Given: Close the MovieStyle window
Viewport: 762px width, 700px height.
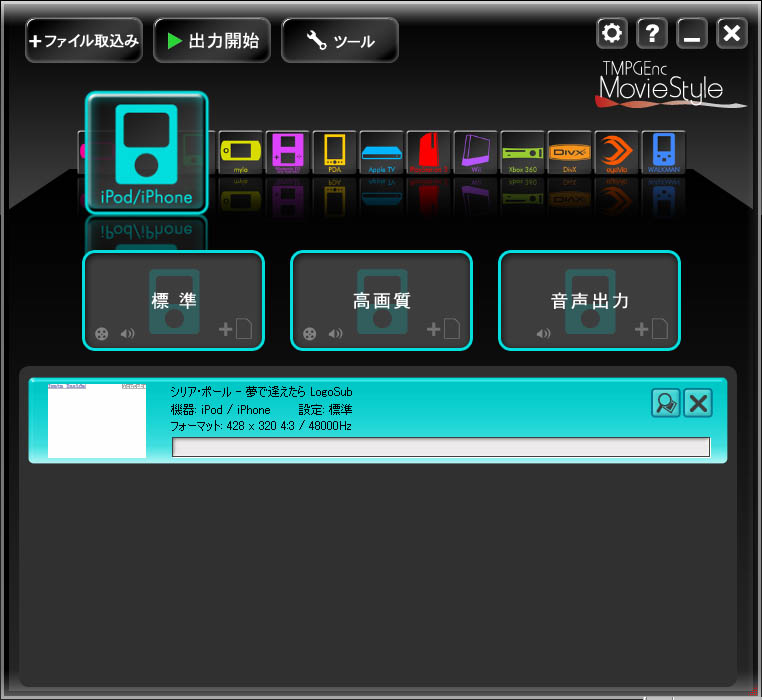Looking at the screenshot, I should click(732, 34).
